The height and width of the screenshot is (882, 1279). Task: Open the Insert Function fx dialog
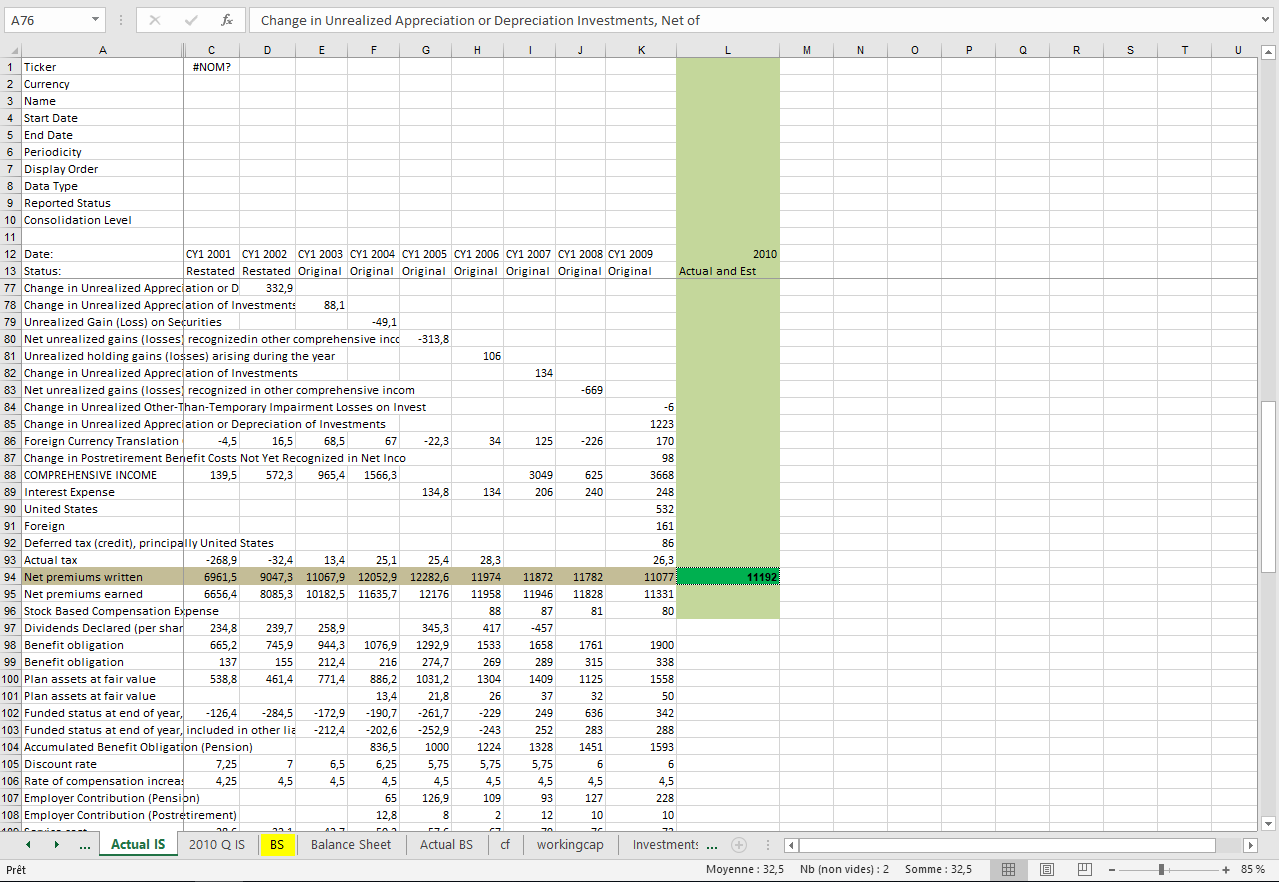click(227, 20)
